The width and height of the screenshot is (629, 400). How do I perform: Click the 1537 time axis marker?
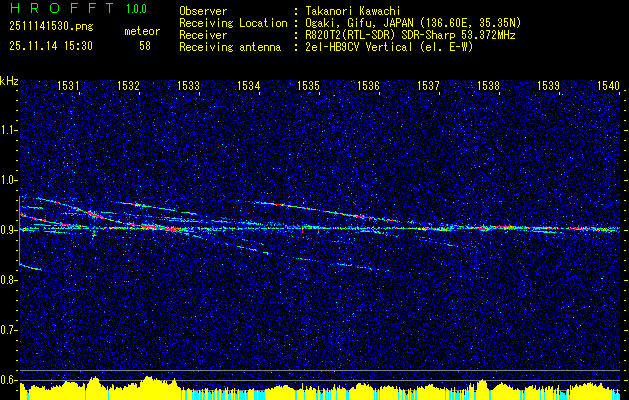pos(428,85)
